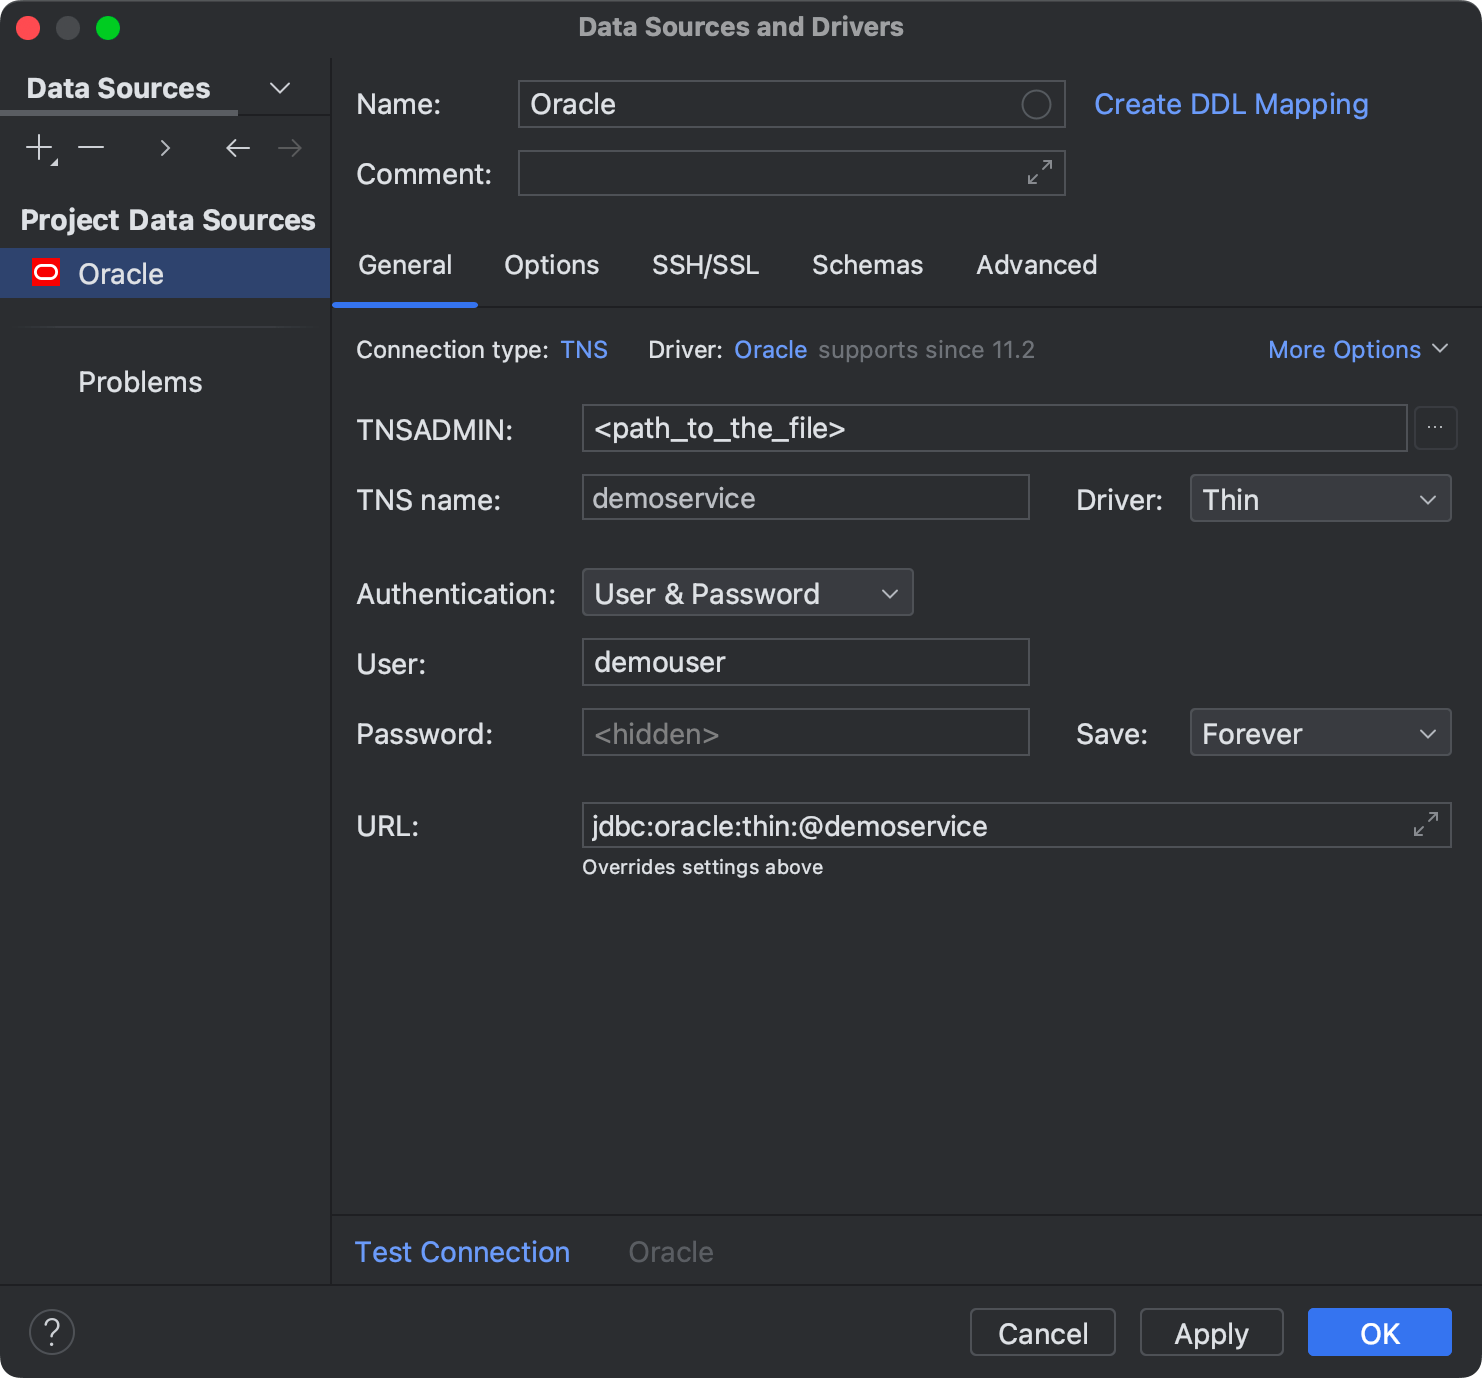Image resolution: width=1482 pixels, height=1378 pixels.
Task: Remove the selected Oracle data source
Action: [91, 147]
